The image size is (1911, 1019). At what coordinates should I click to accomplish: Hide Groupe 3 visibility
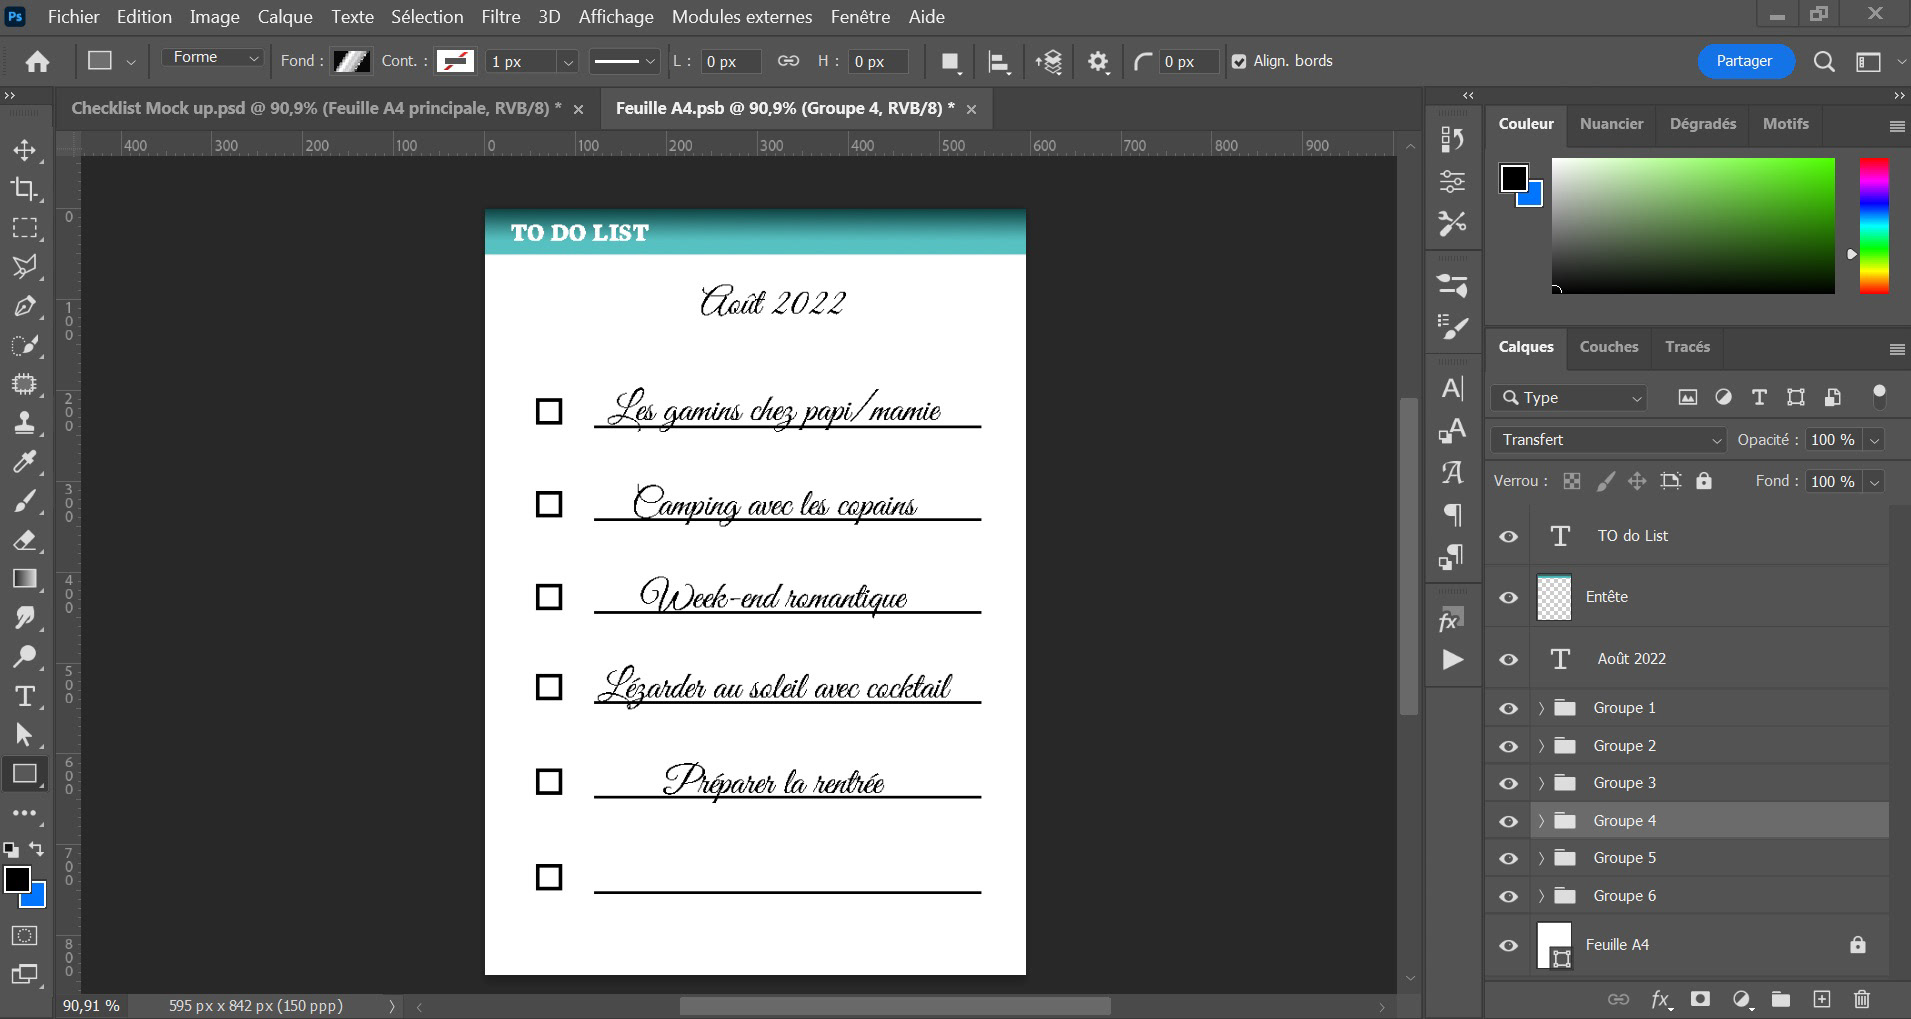(1508, 783)
